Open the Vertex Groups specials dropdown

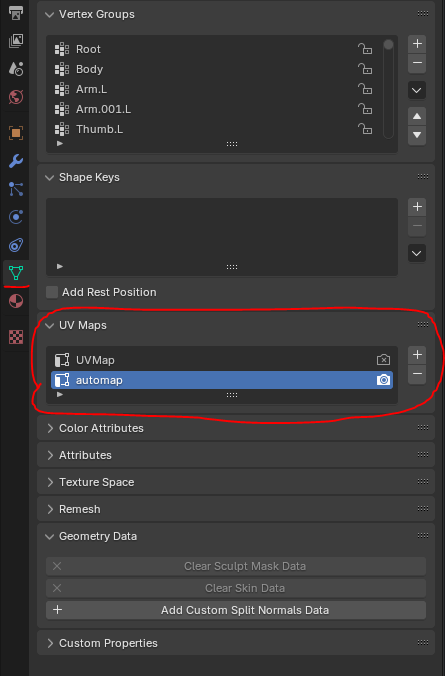tap(417, 90)
